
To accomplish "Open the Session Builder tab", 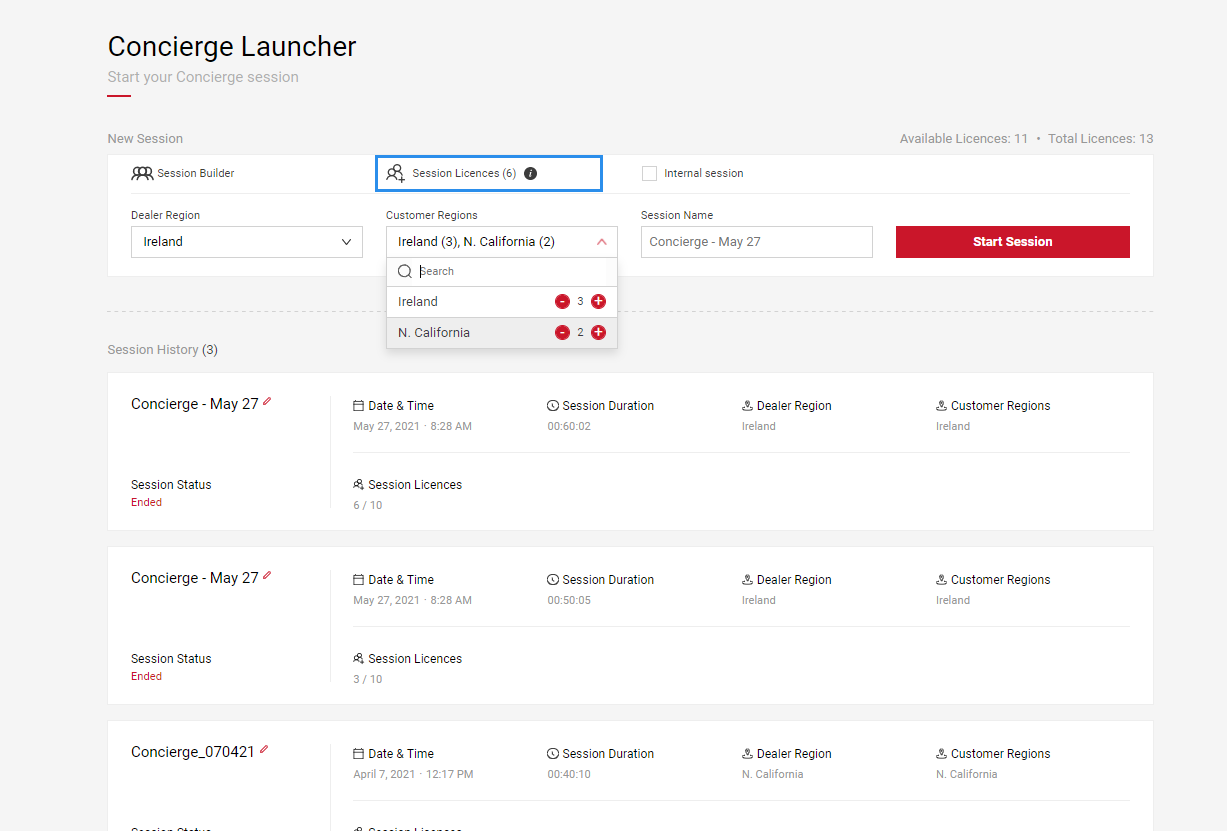I will pyautogui.click(x=183, y=173).
